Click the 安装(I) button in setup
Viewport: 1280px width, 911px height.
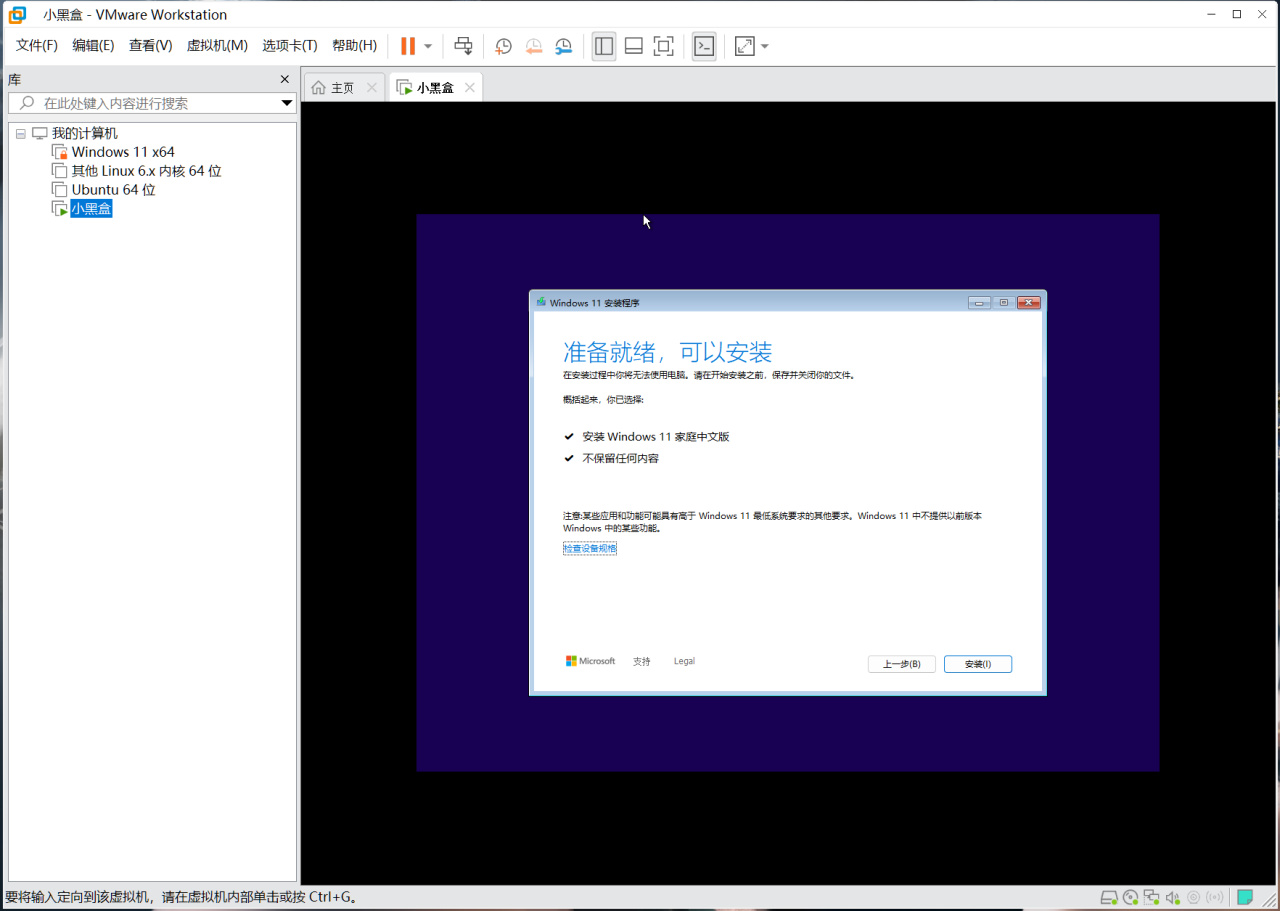[x=977, y=664]
